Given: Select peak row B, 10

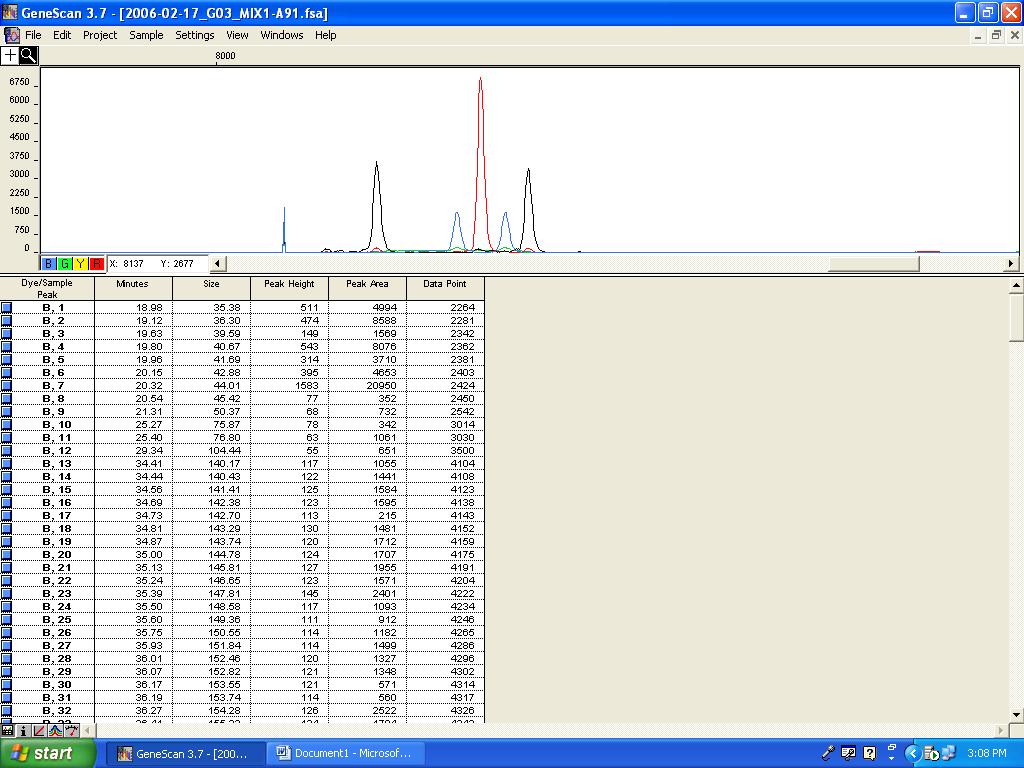Looking at the screenshot, I should point(242,424).
